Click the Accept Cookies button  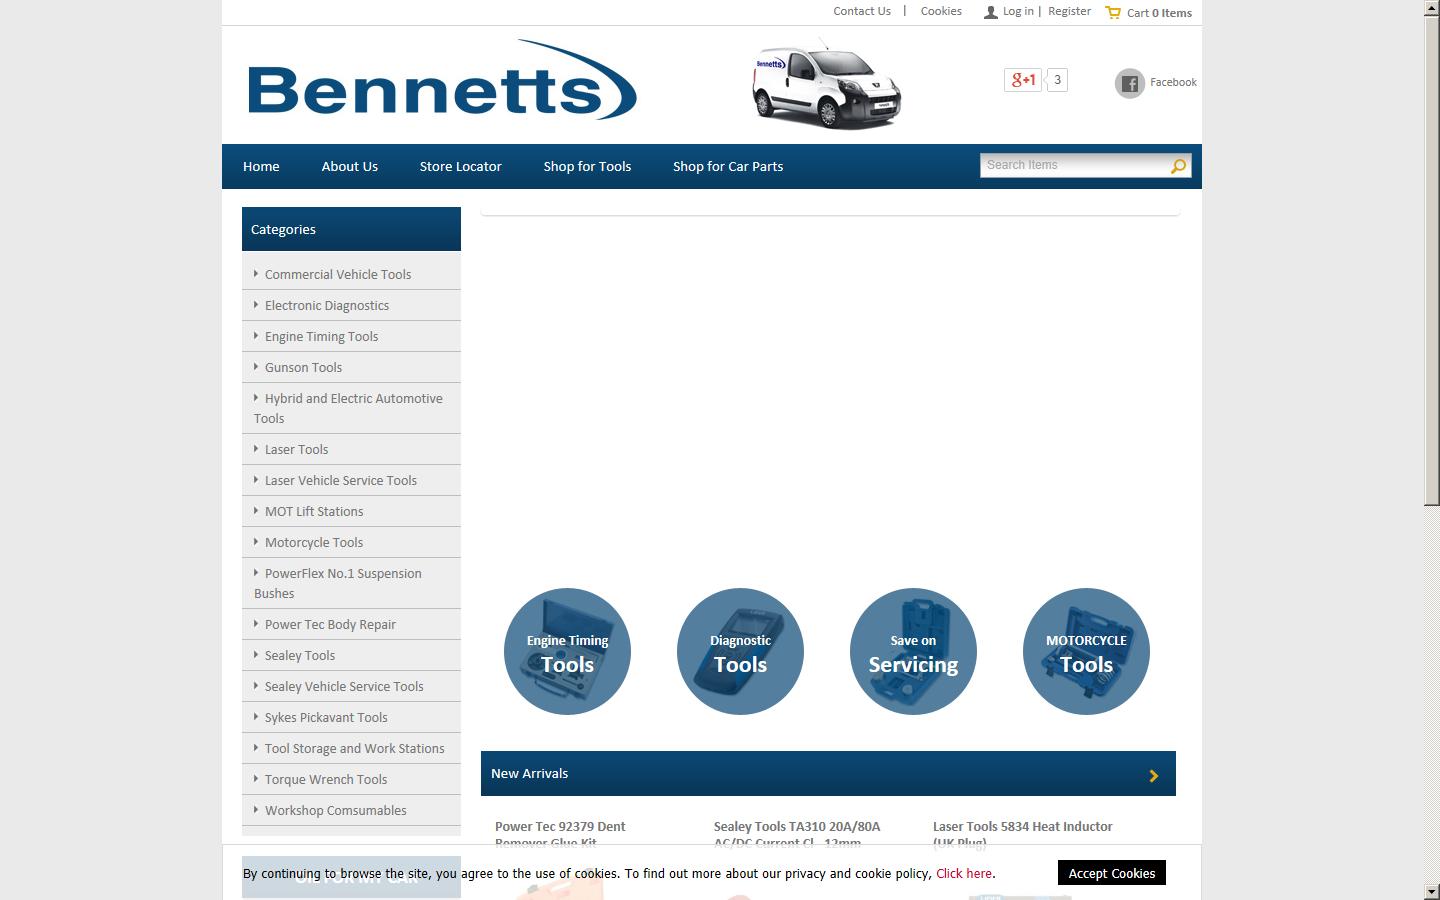(x=1111, y=872)
